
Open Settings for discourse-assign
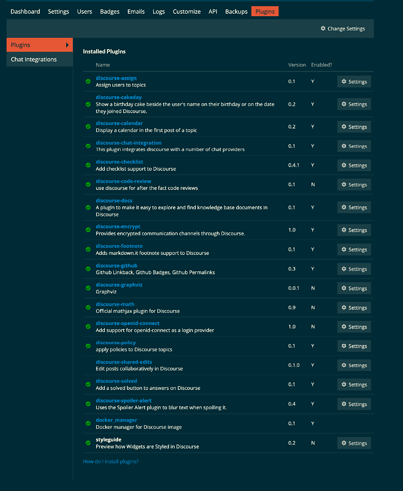click(354, 82)
